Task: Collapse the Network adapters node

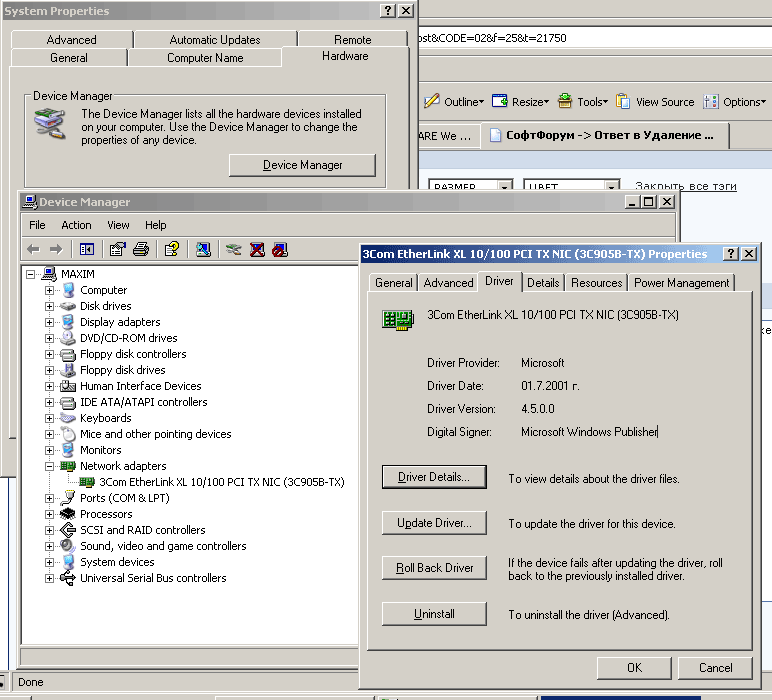Action: (x=49, y=466)
